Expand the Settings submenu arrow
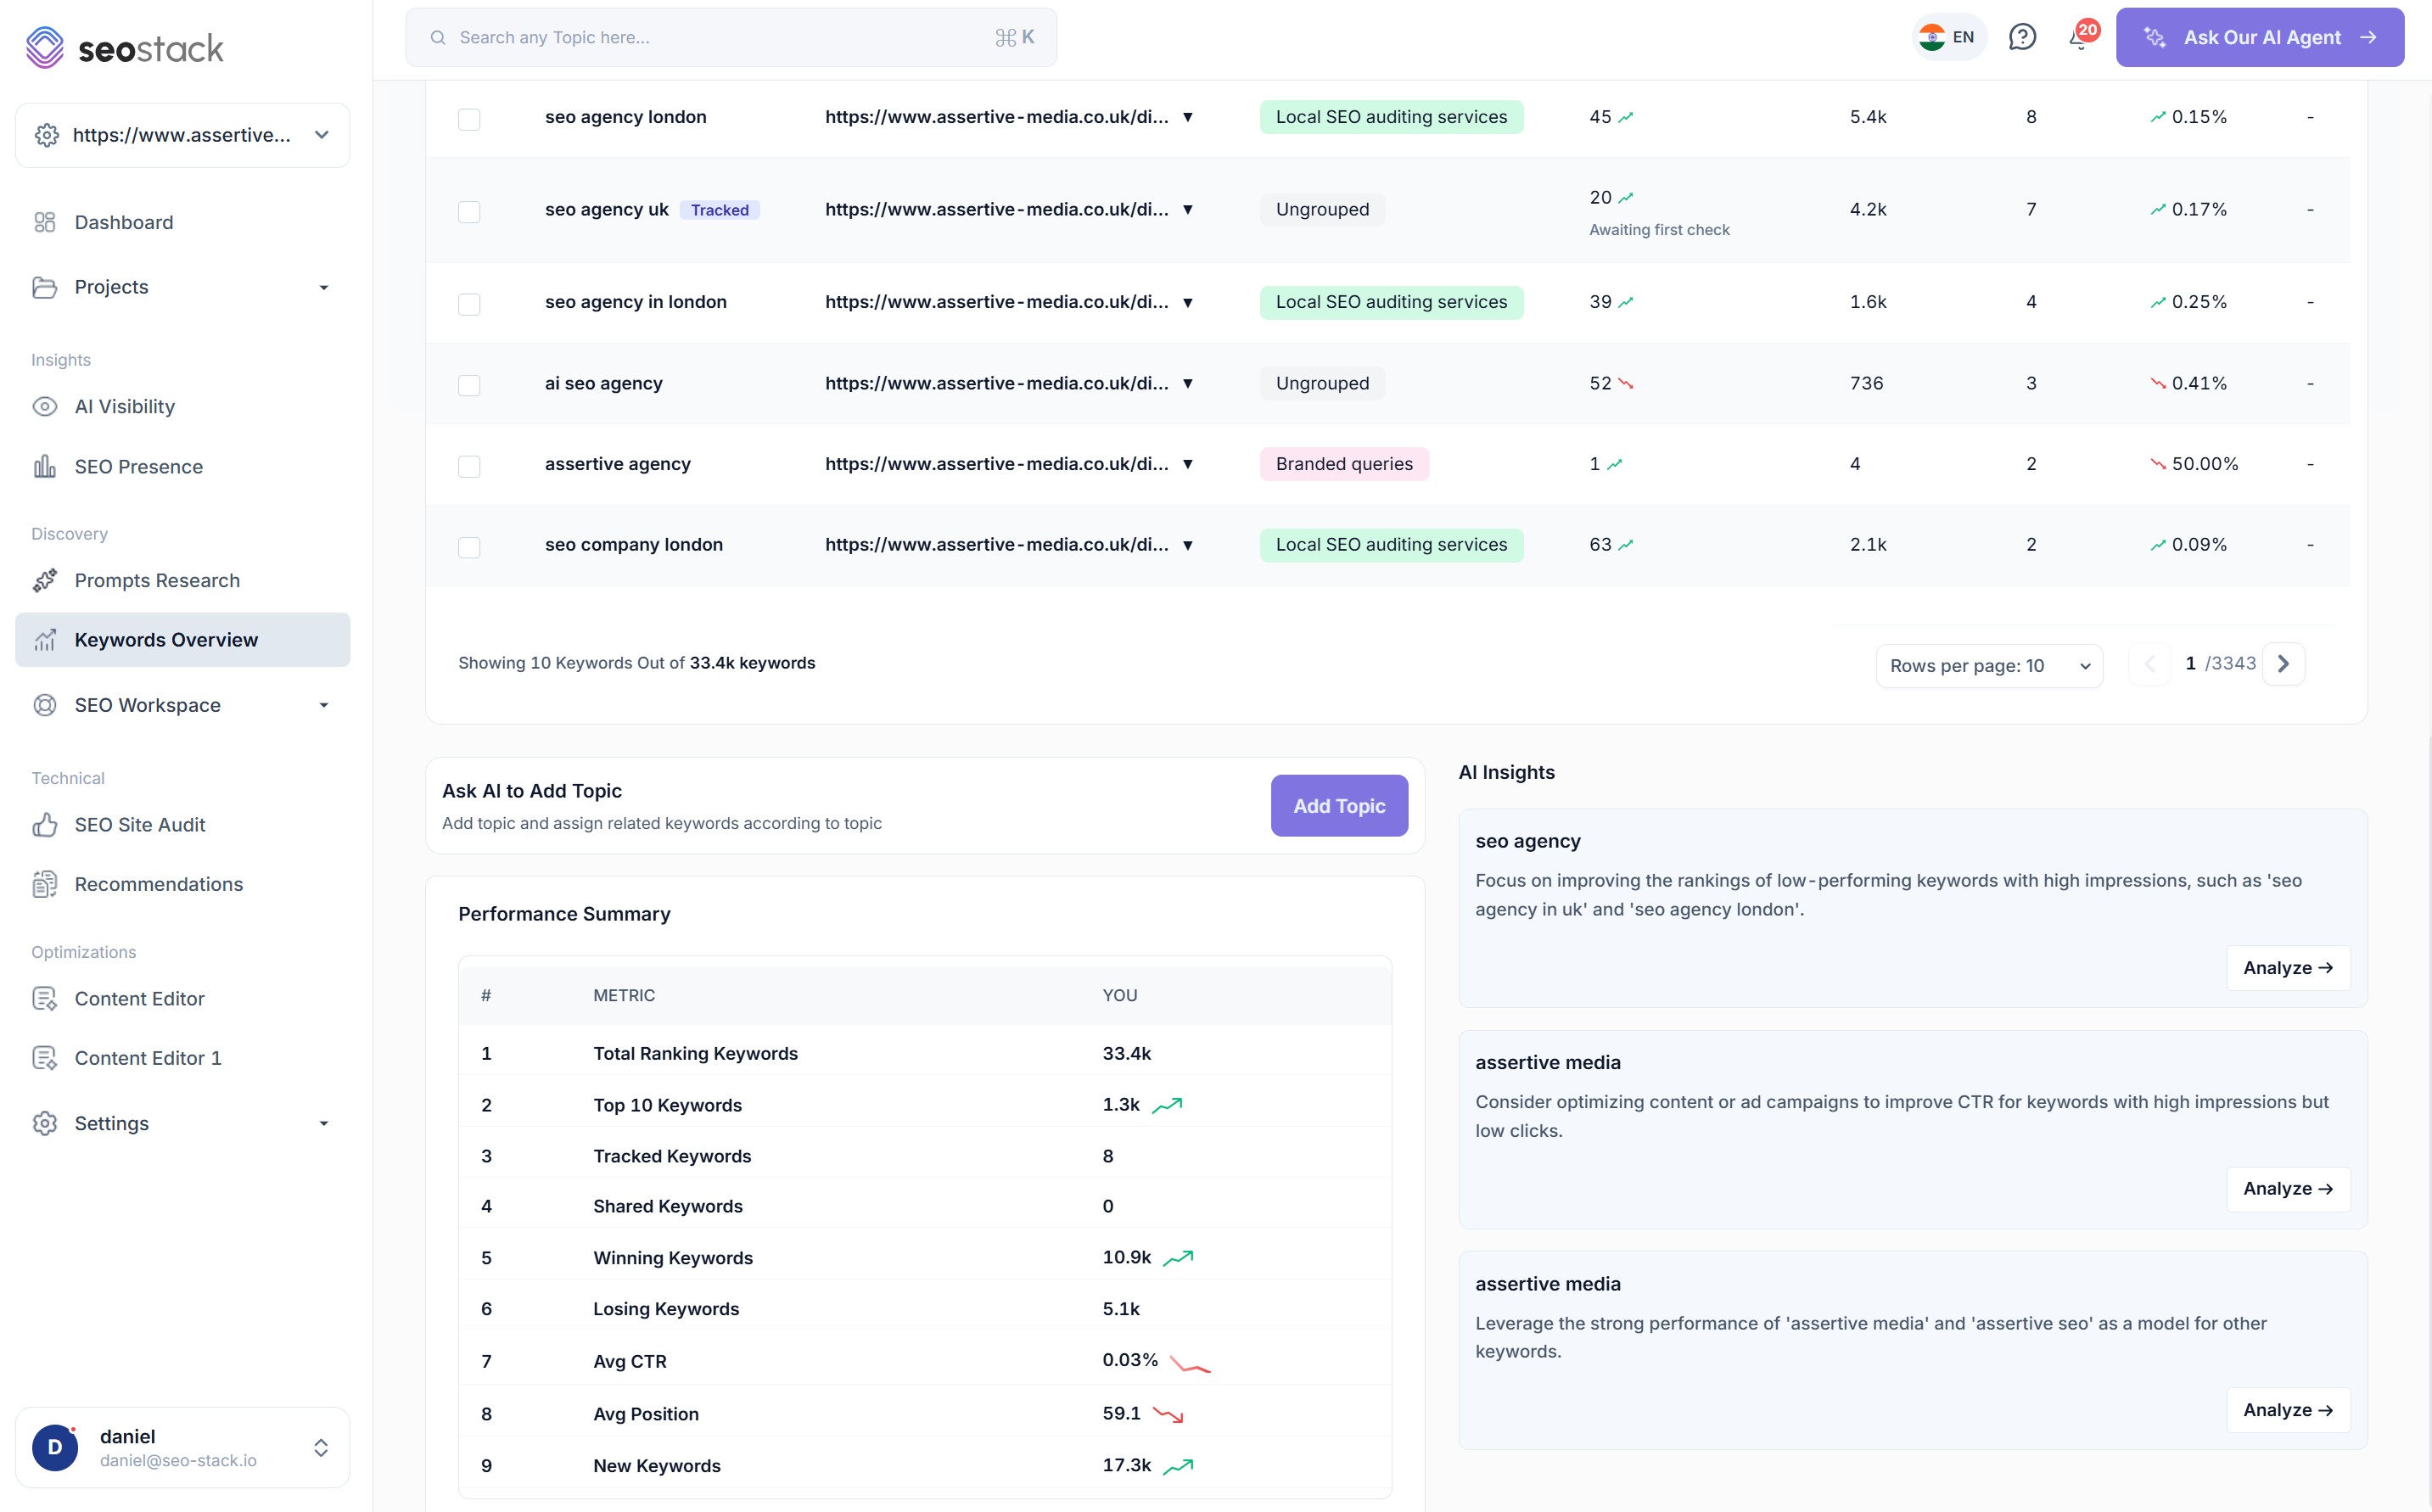The image size is (2432, 1512). point(323,1123)
